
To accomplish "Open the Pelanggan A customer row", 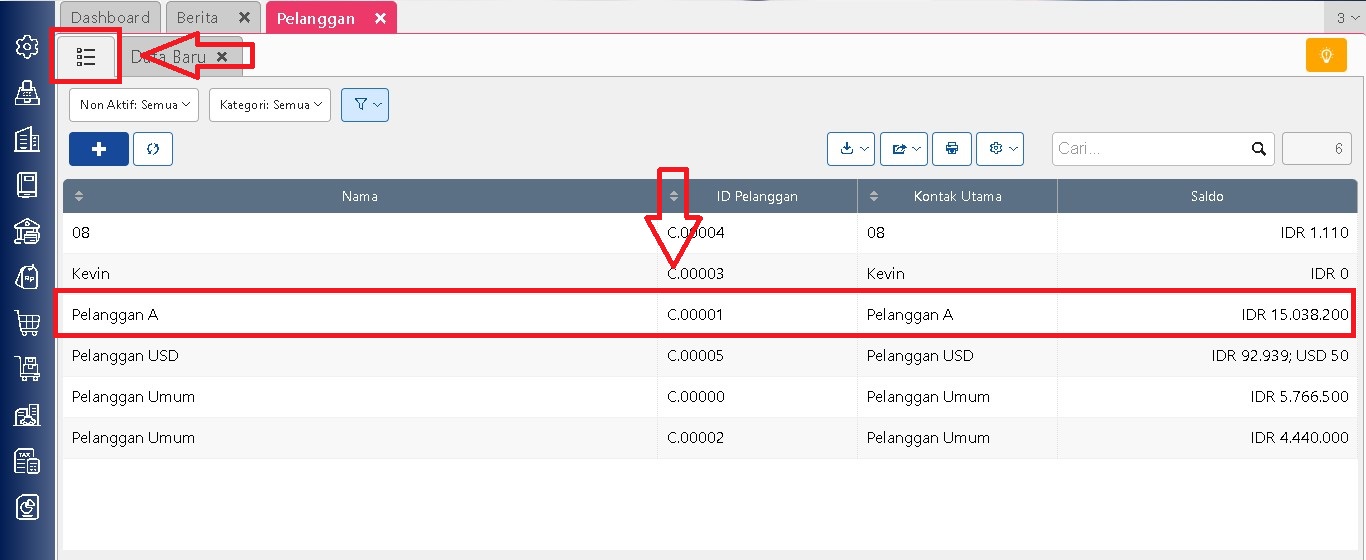I will 360,315.
